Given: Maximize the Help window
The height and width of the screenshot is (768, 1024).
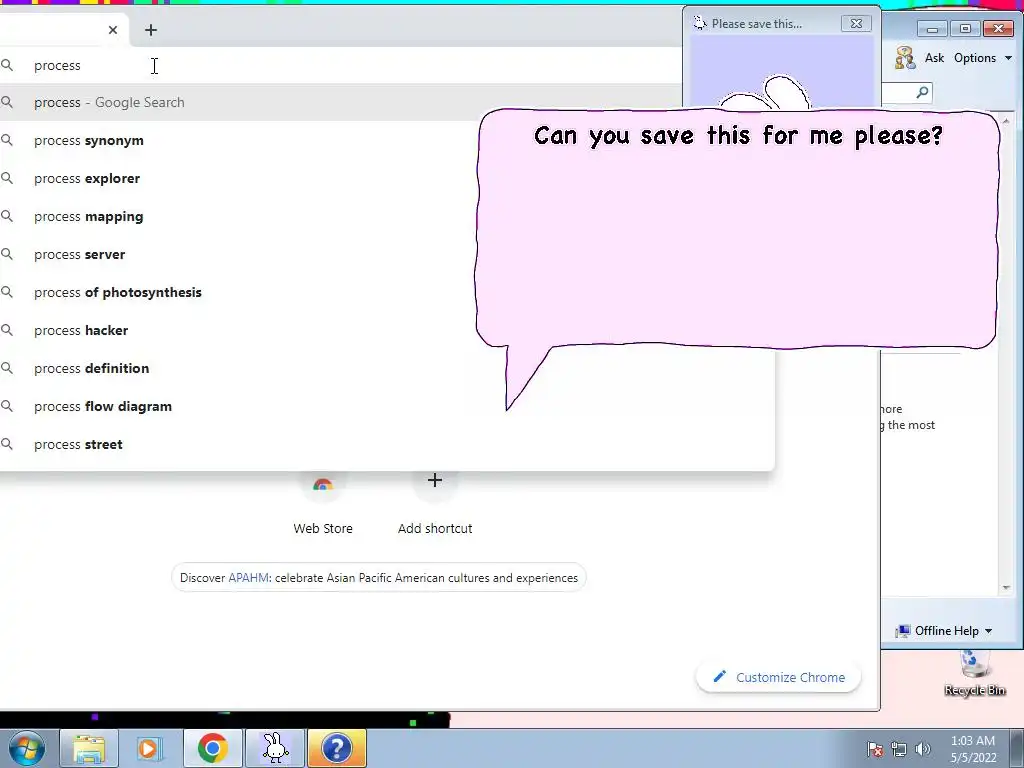Looking at the screenshot, I should [x=965, y=29].
